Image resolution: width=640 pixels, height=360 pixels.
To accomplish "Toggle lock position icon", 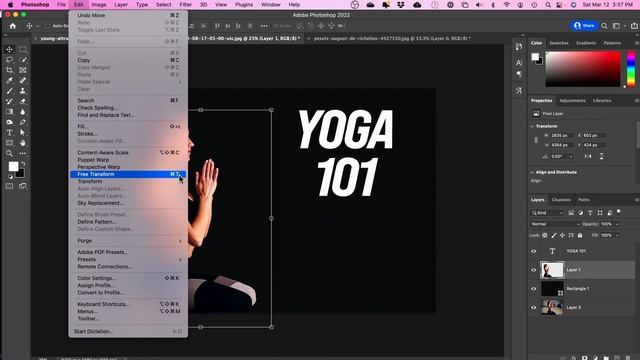I will pyautogui.click(x=562, y=236).
